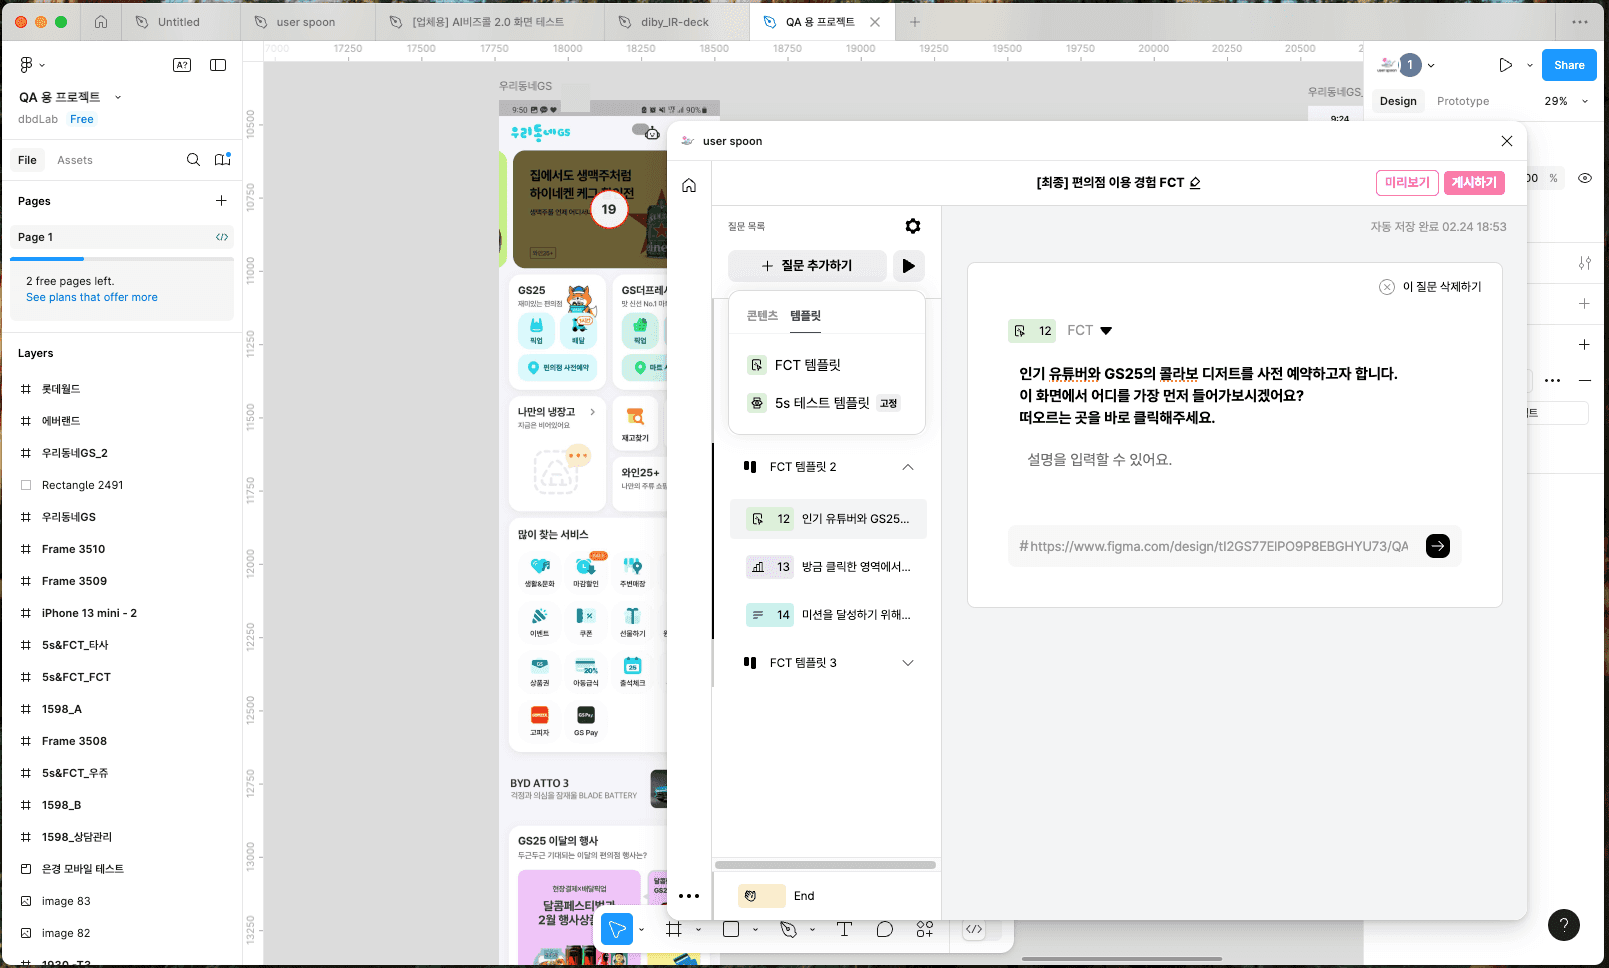Viewport: 1609px width, 968px height.
Task: Present prototype with play icon
Action: [x=1505, y=65]
